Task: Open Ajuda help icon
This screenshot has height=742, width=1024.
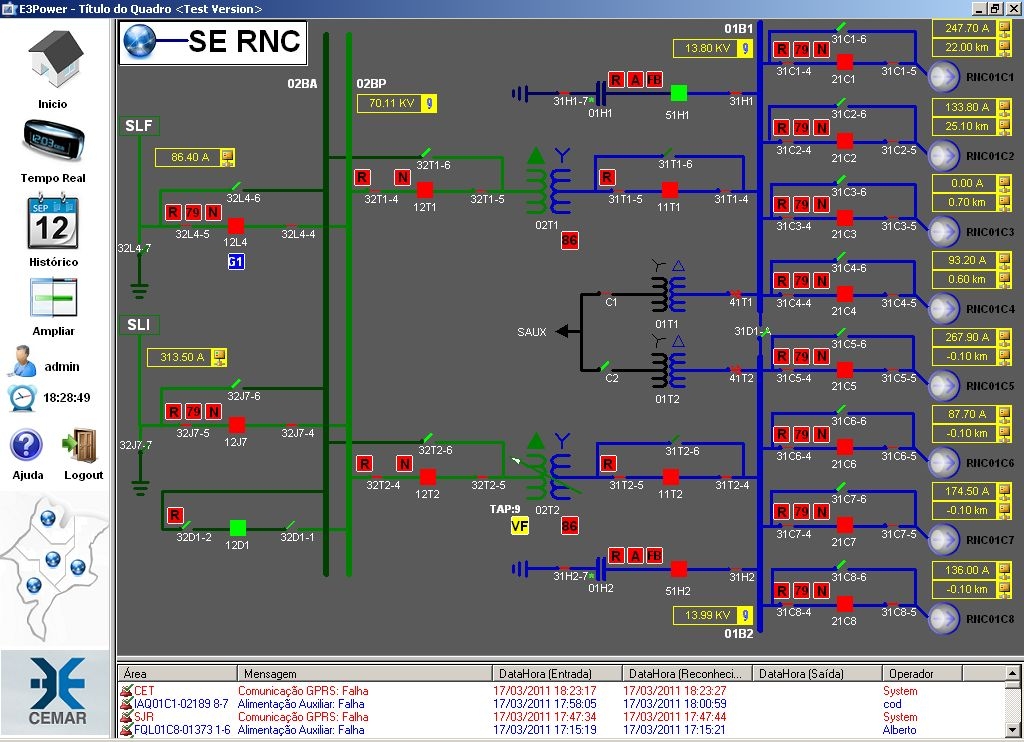Action: click(x=27, y=446)
